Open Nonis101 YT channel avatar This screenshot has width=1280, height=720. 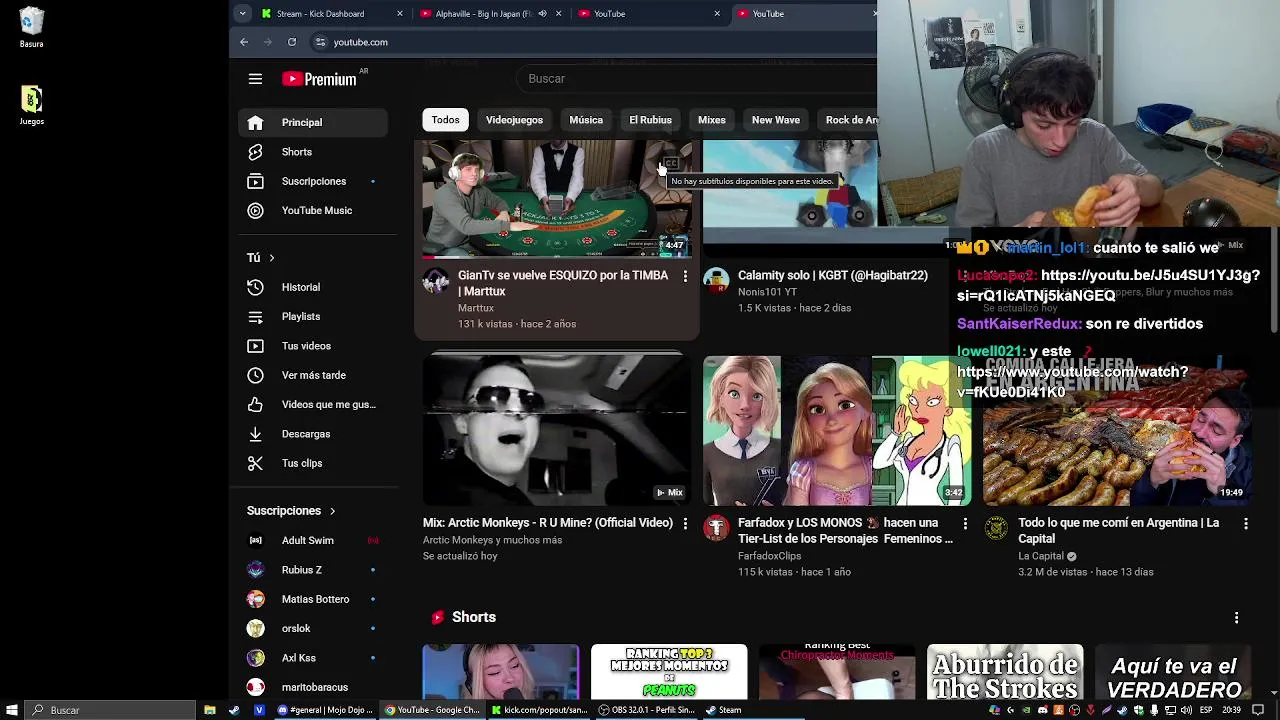(x=716, y=280)
